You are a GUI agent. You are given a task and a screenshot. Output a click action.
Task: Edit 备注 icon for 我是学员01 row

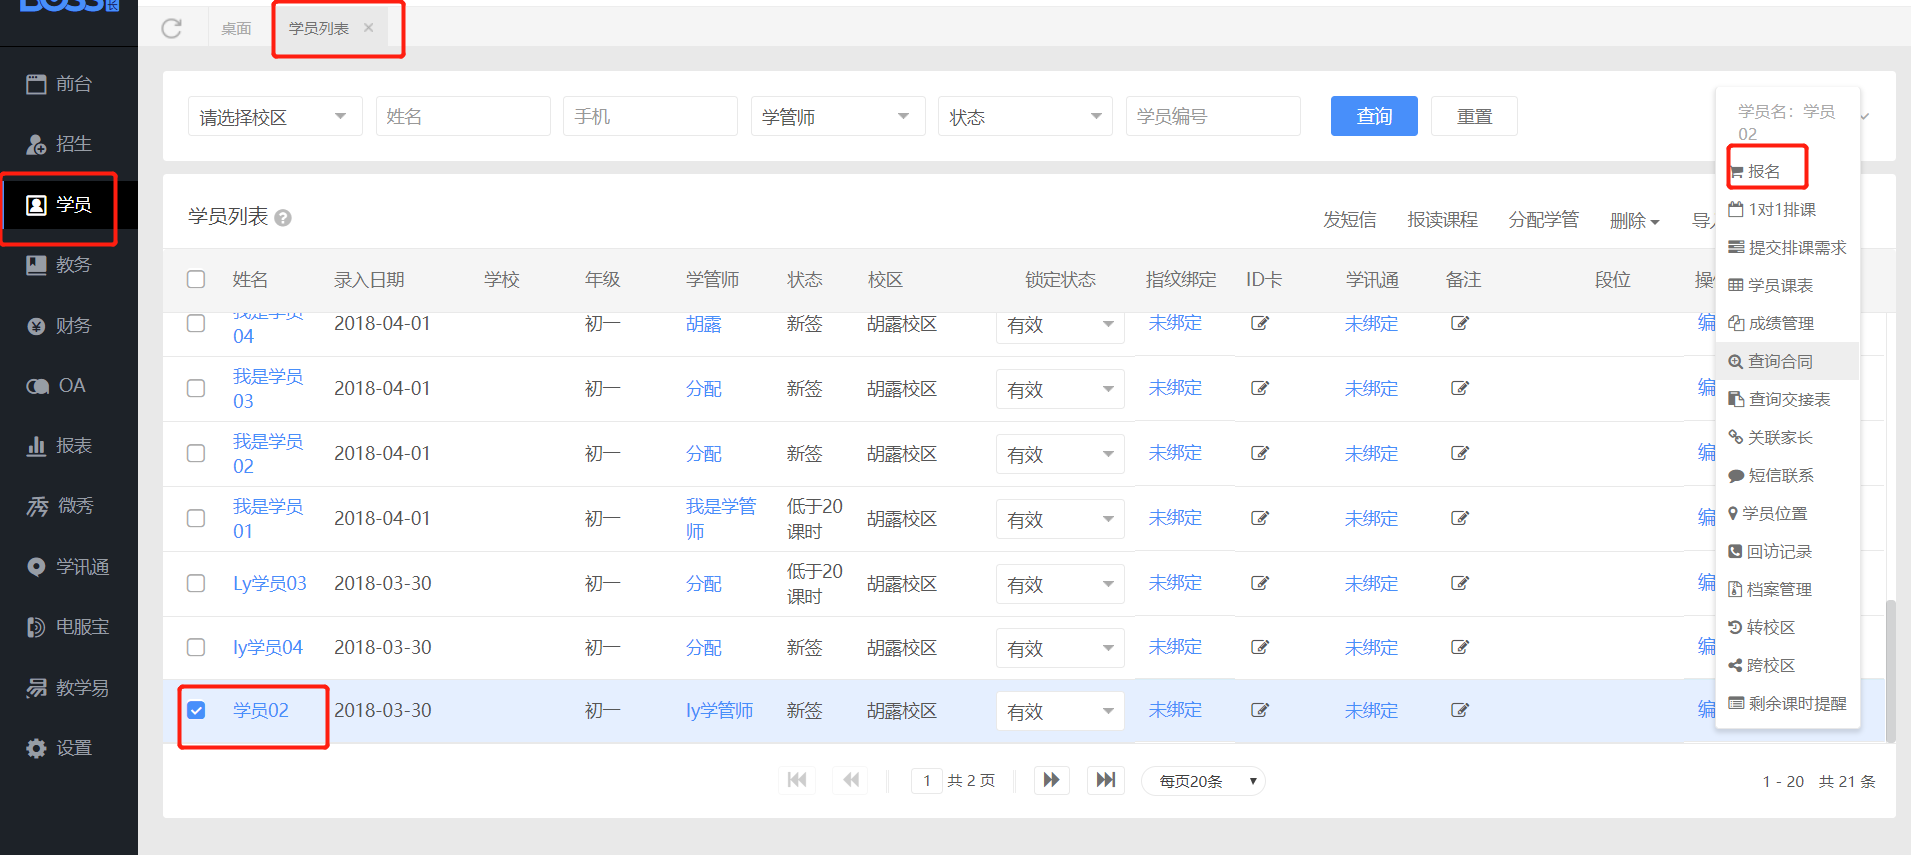pos(1460,518)
